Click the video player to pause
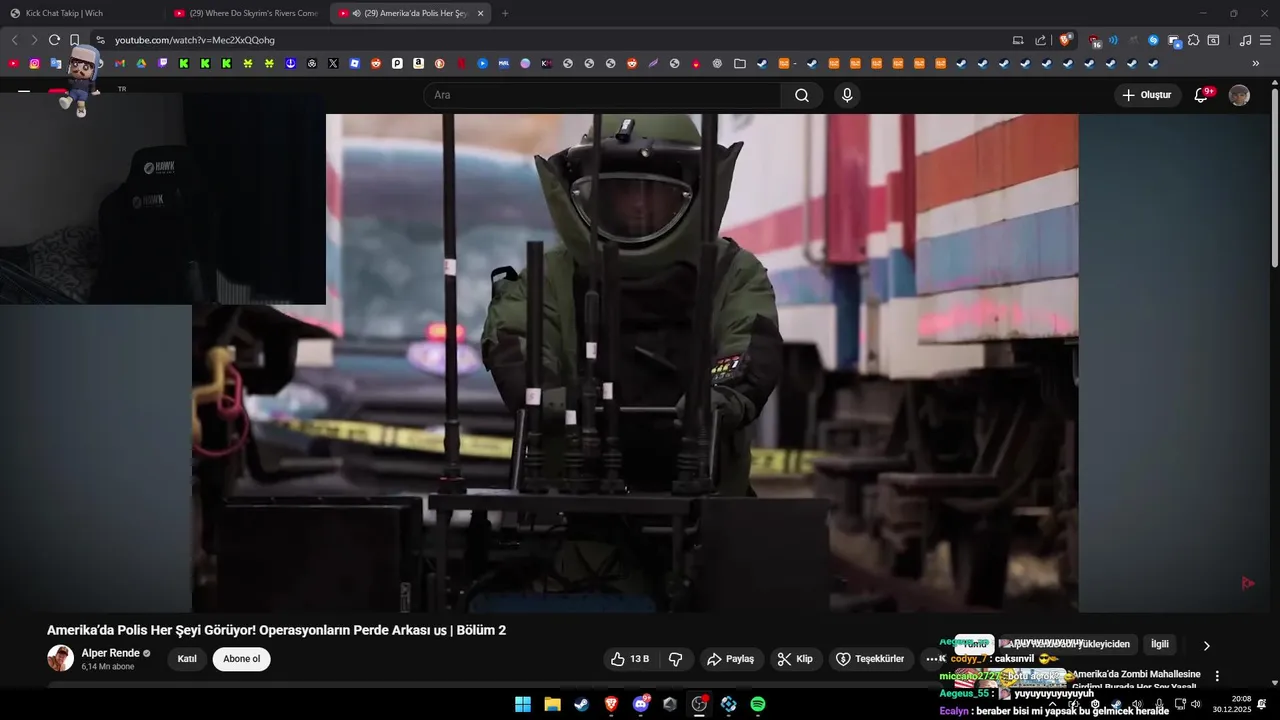 coord(635,362)
